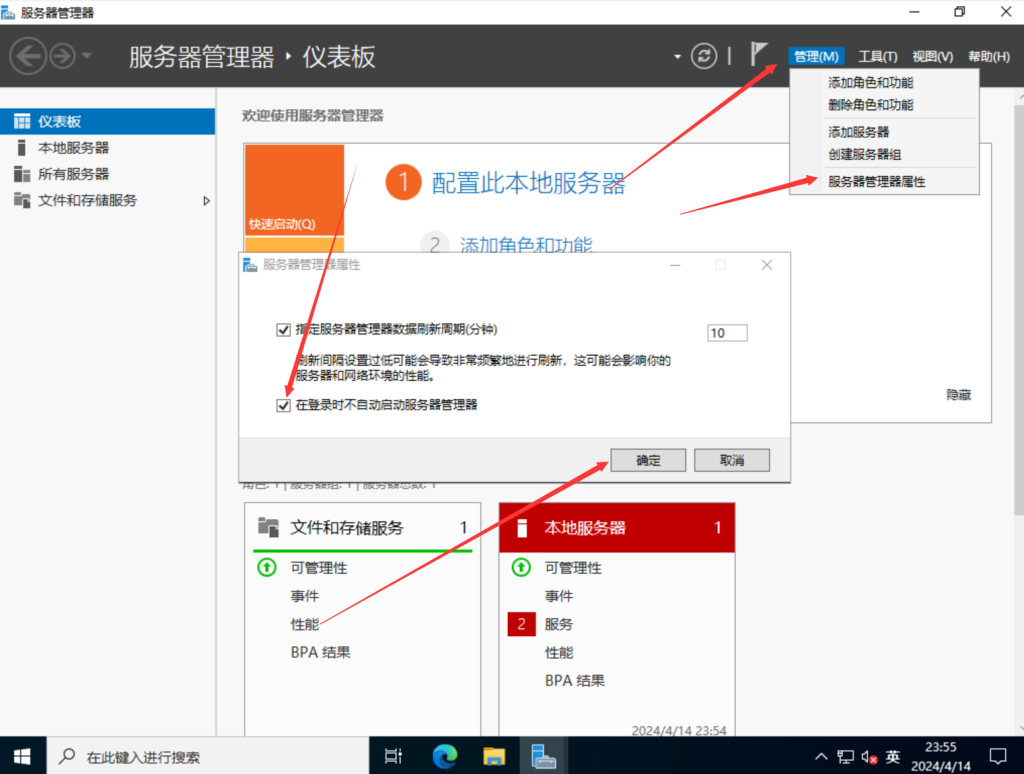The image size is (1024, 774).
Task: Open 性能 in 文件和存储服务 tile
Action: [x=305, y=624]
